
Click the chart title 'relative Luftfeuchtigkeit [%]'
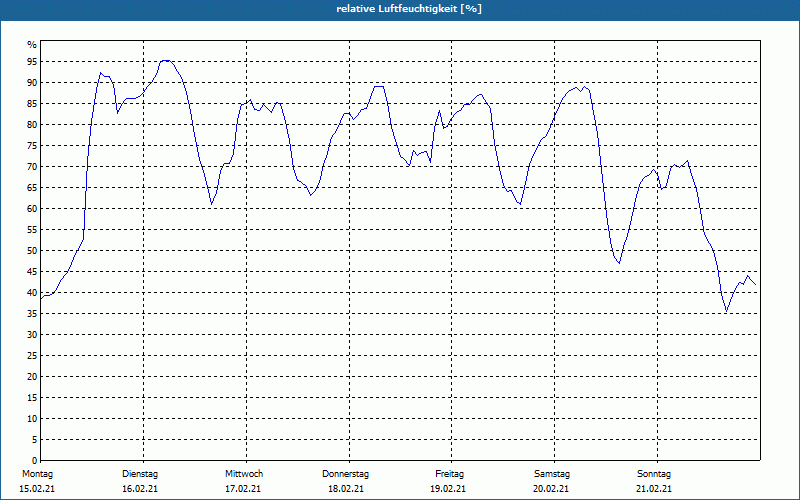[x=409, y=9]
